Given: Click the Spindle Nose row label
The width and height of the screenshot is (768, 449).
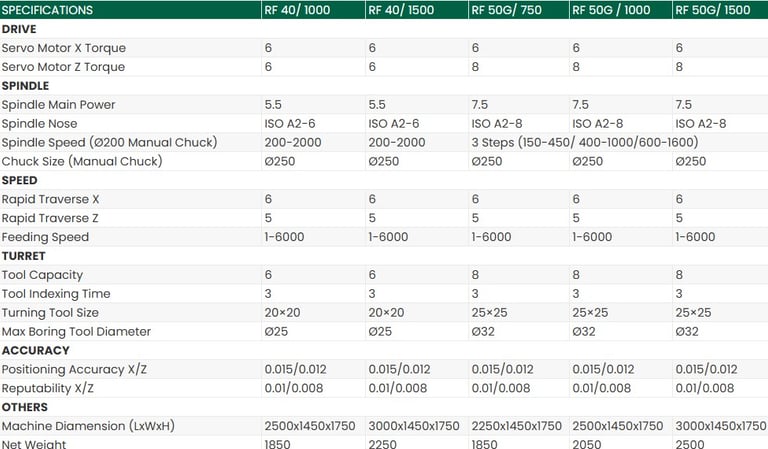Looking at the screenshot, I should pos(39,123).
